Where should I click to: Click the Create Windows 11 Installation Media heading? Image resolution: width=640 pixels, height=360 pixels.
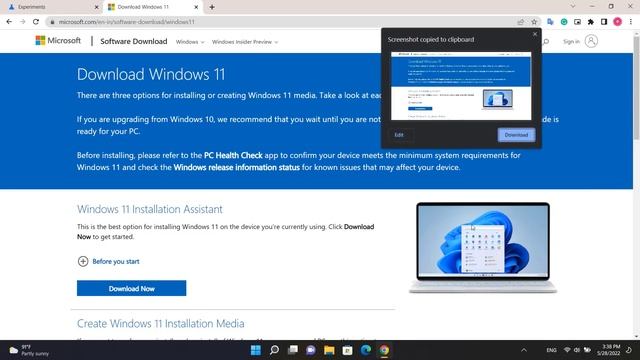pyautogui.click(x=160, y=323)
